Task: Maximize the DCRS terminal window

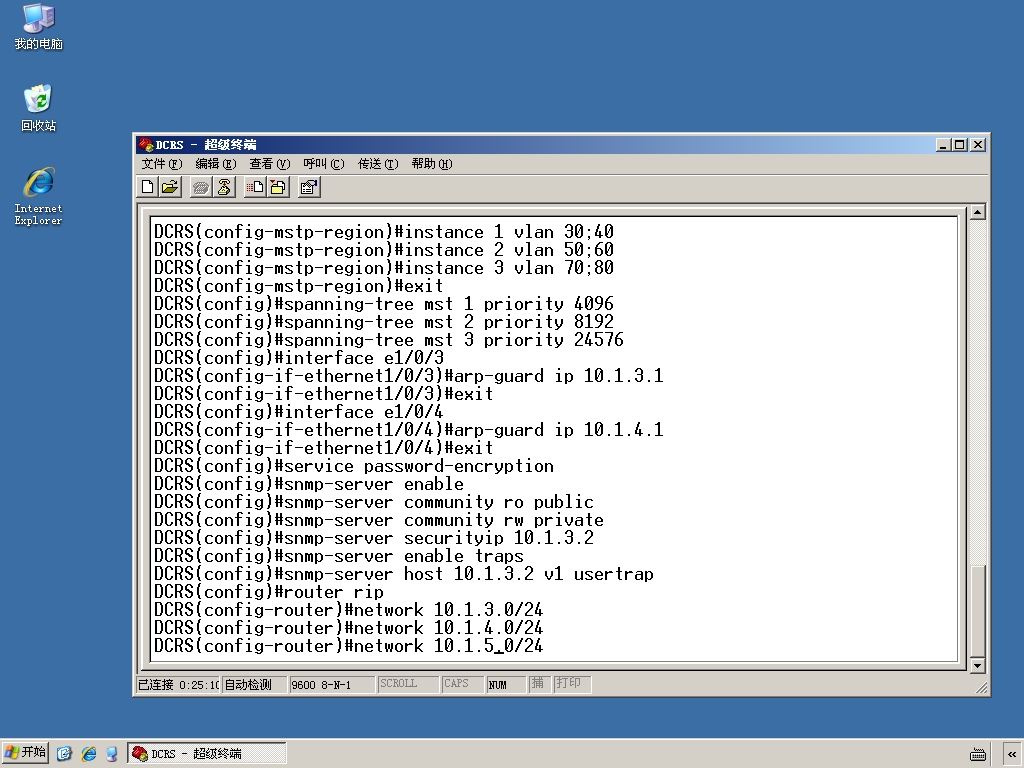Action: click(959, 145)
